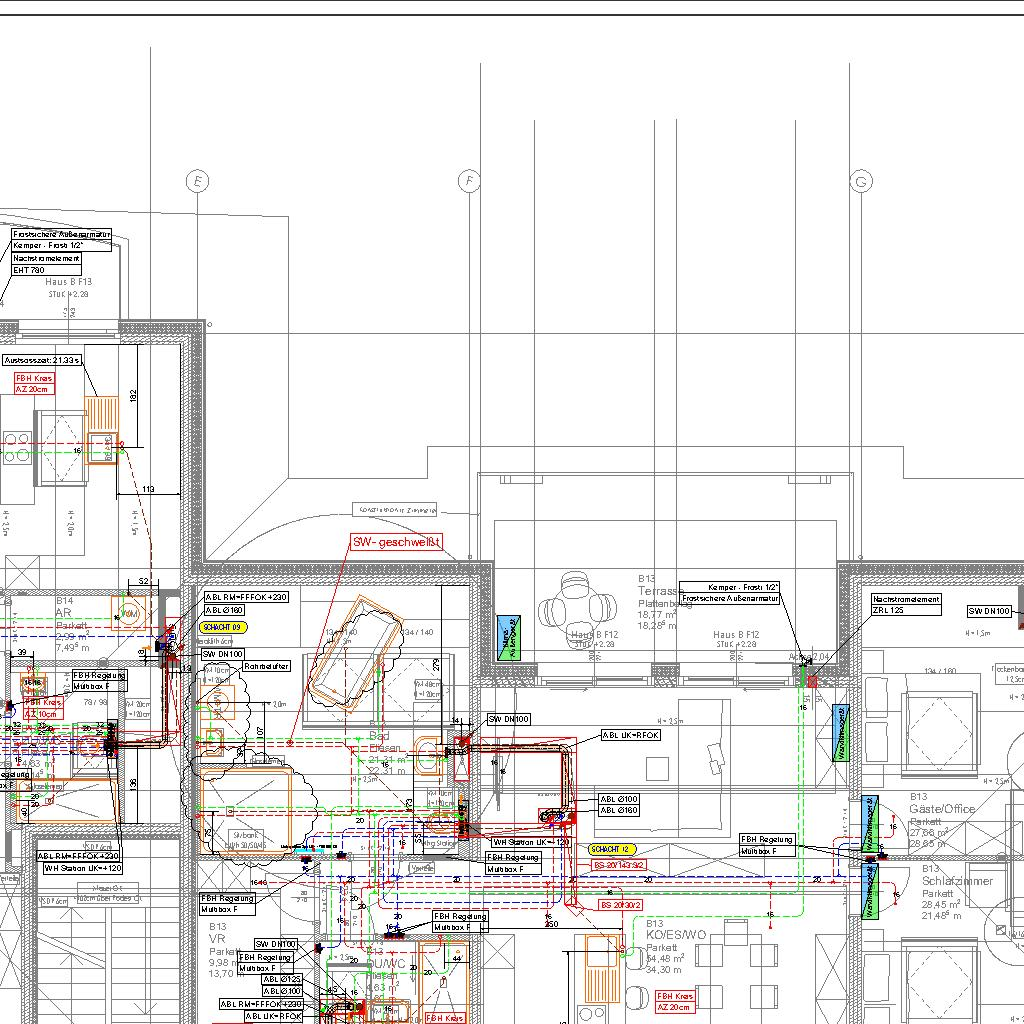Viewport: 1024px width, 1024px height.
Task: Select the red SW-geschweißt annotation
Action: click(395, 543)
